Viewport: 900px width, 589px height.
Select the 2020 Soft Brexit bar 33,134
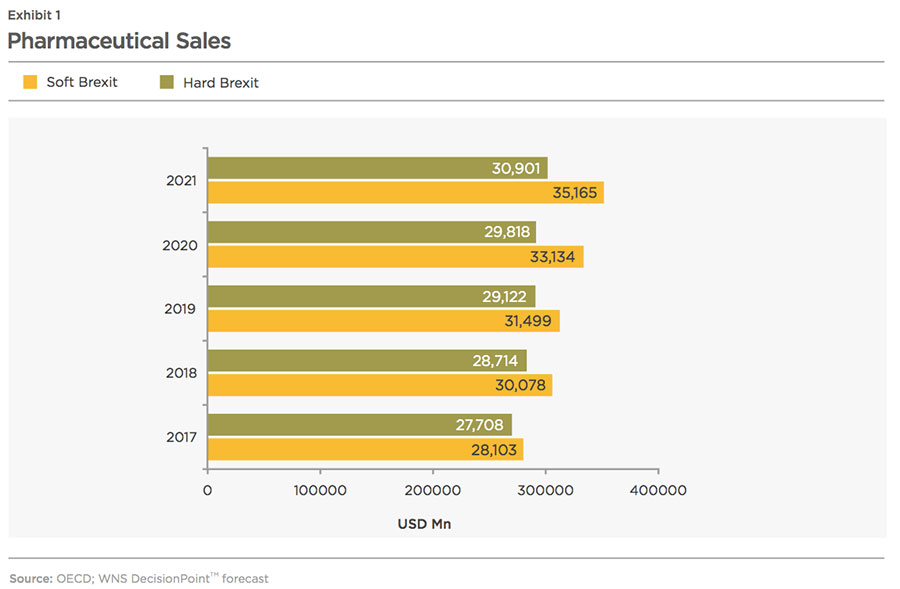tap(395, 256)
